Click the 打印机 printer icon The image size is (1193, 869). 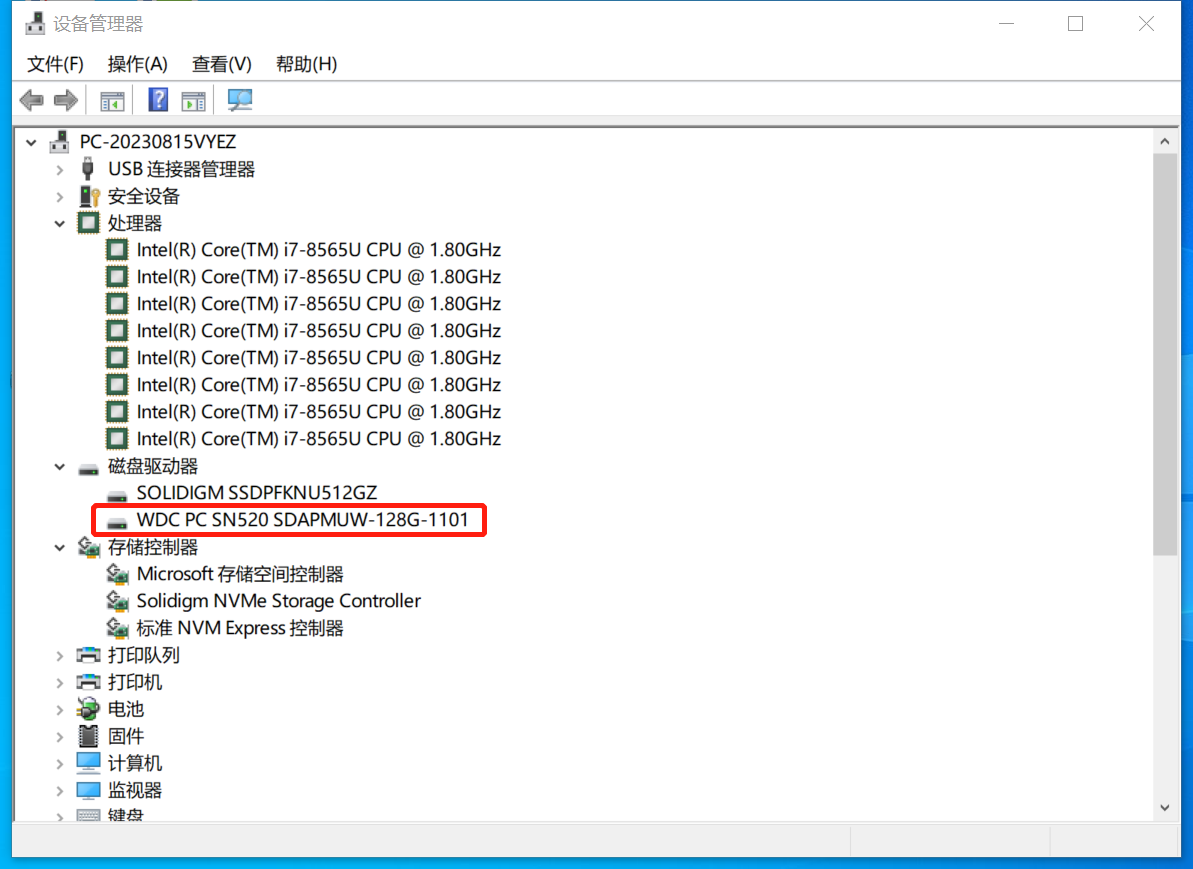(88, 682)
